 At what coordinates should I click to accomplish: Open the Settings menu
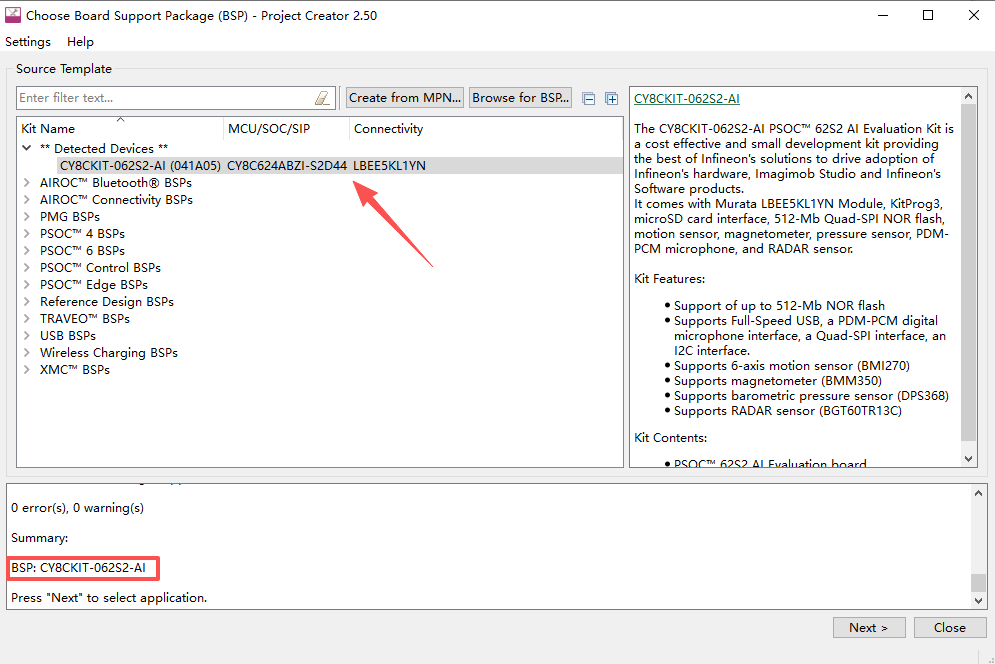(28, 42)
